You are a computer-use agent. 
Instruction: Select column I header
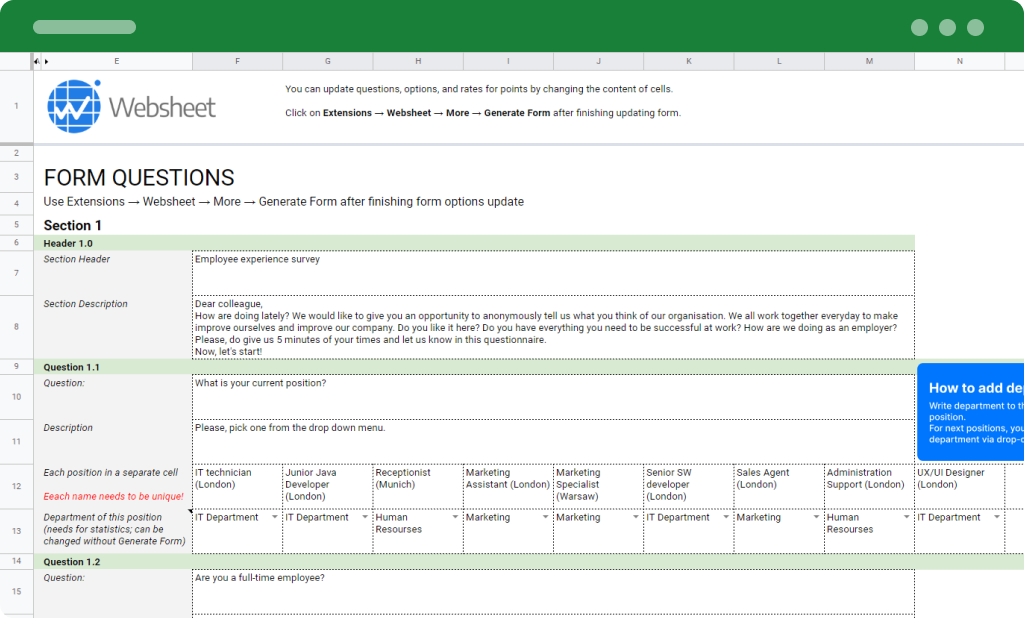tap(508, 61)
